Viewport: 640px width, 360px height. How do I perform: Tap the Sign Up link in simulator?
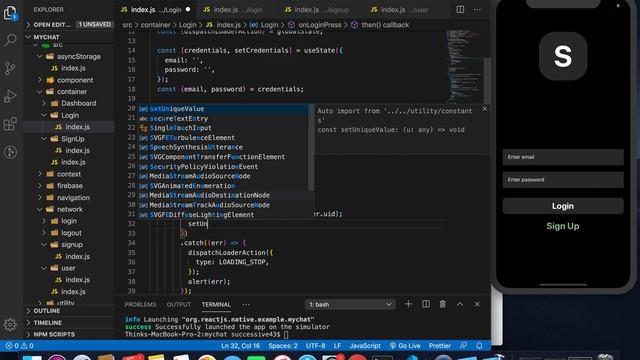563,226
